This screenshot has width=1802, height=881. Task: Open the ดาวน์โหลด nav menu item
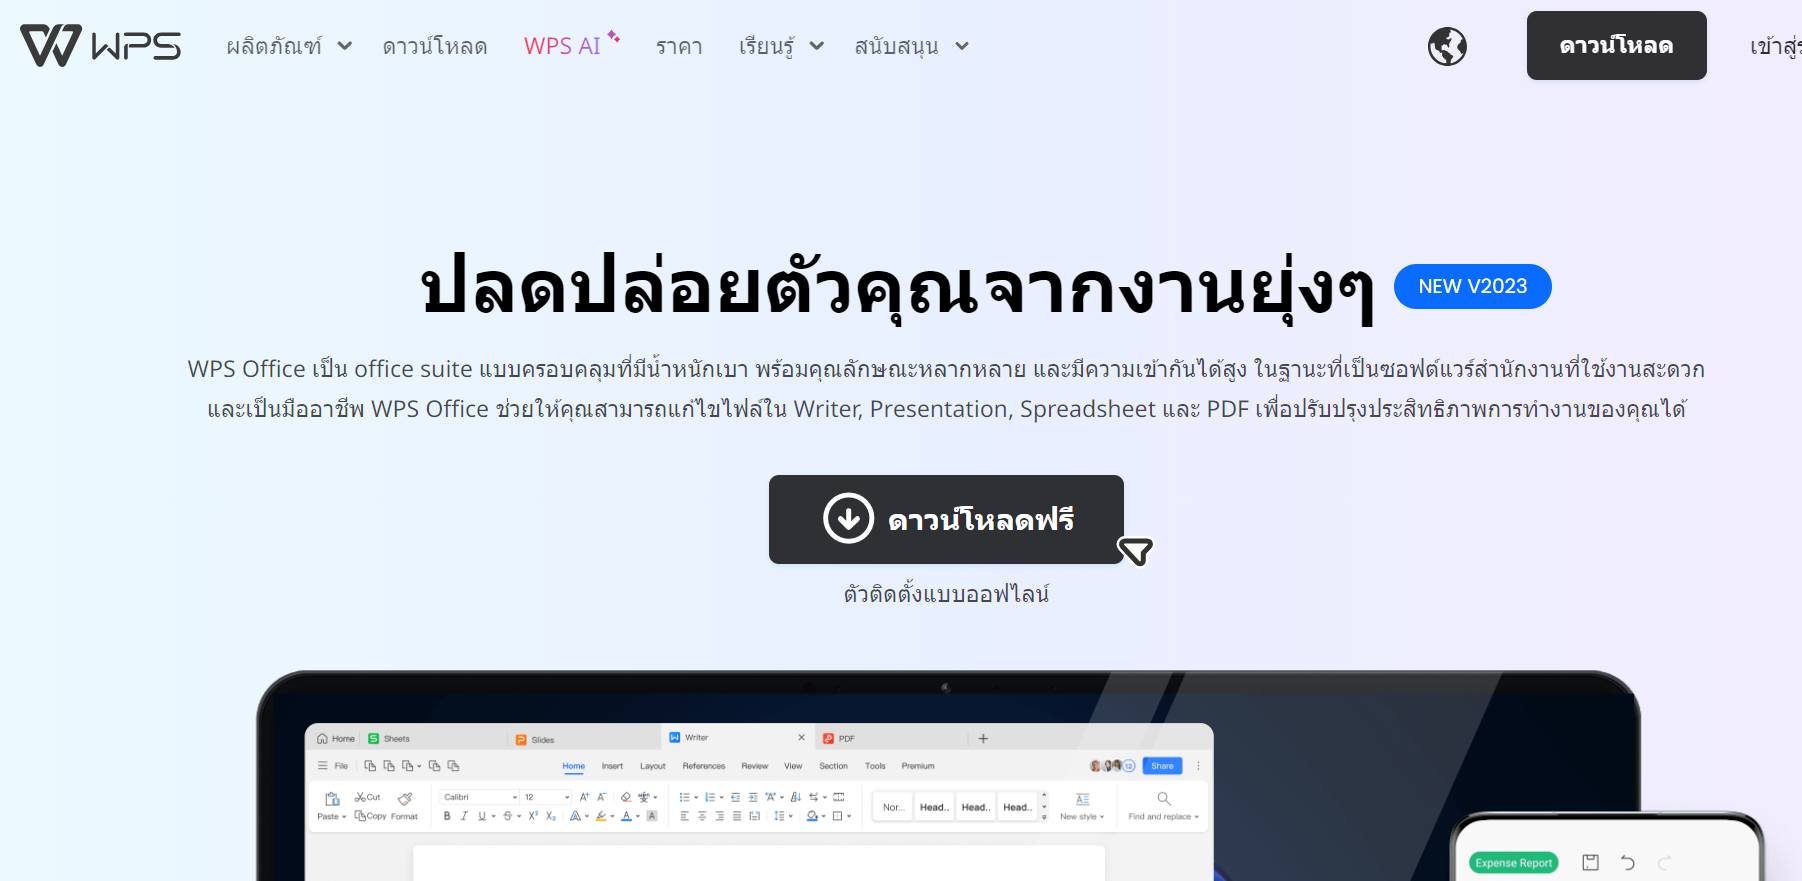[x=435, y=46]
